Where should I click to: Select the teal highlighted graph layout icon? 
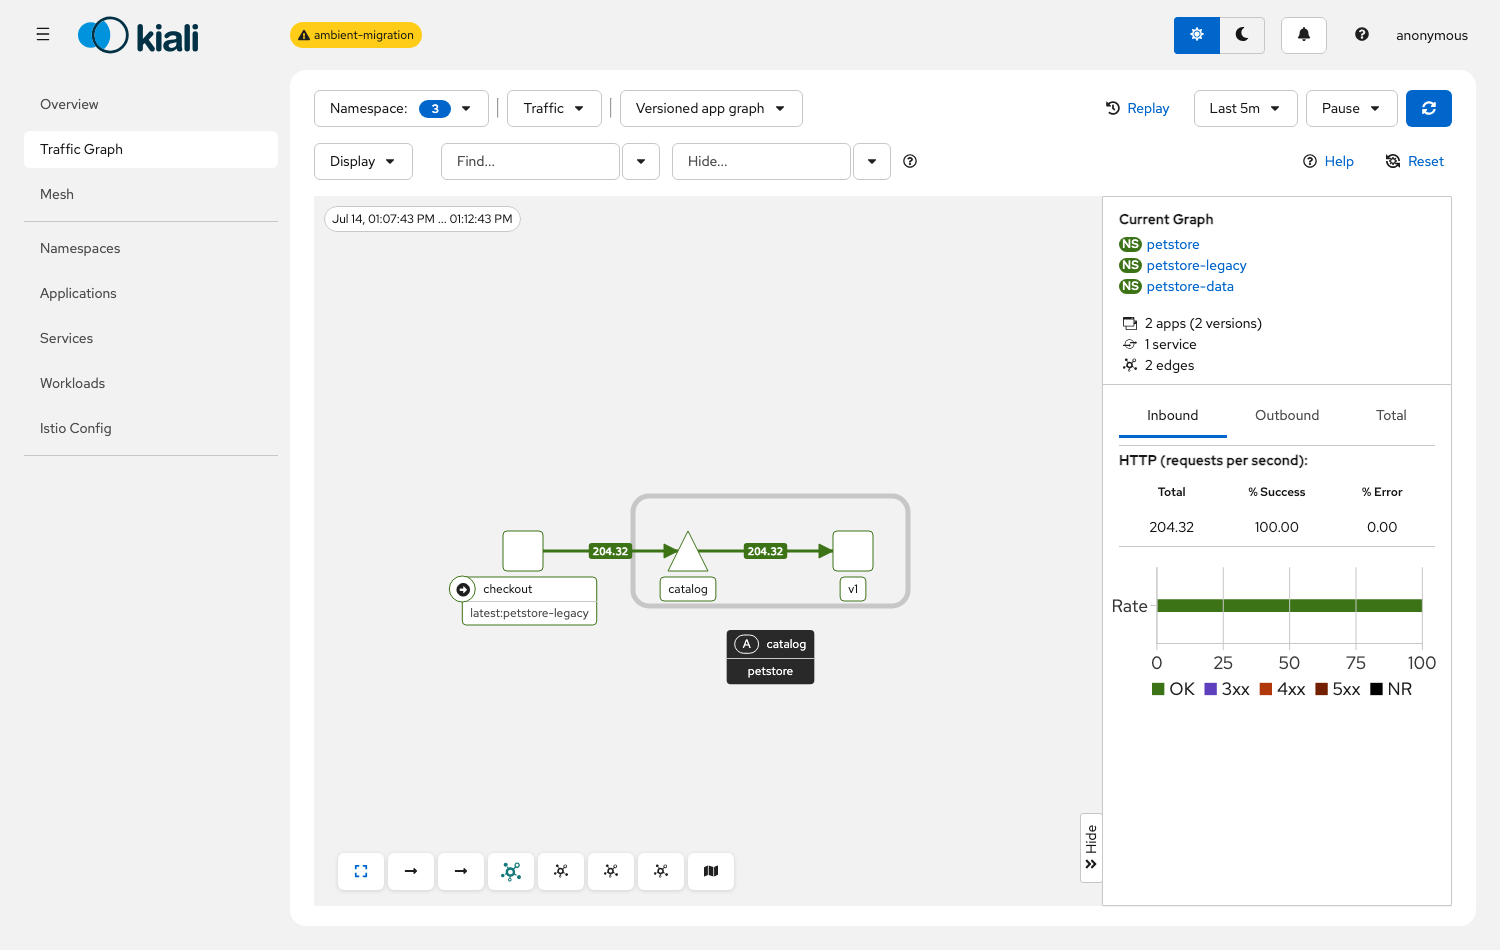511,871
